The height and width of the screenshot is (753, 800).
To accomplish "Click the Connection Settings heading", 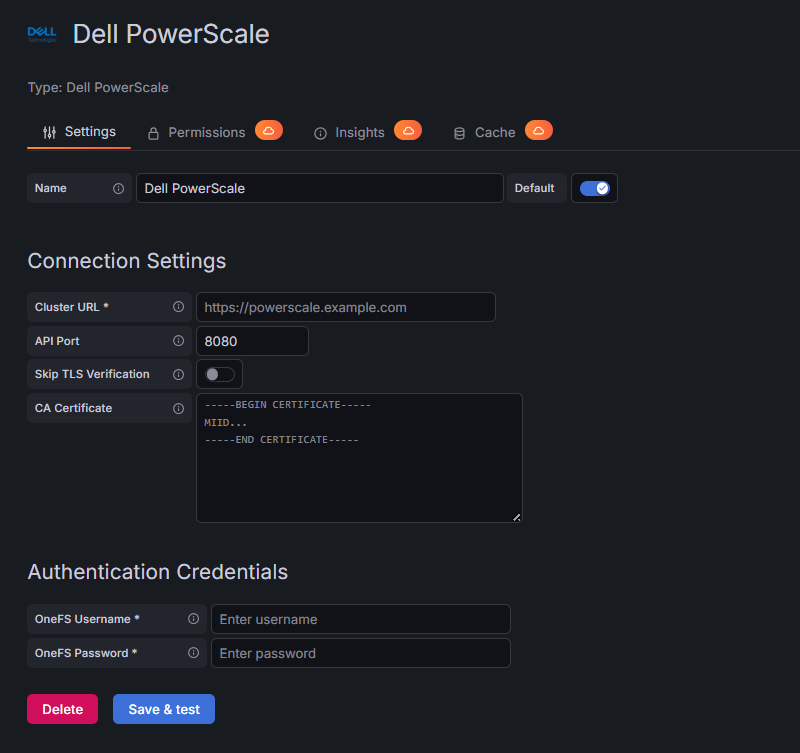I will click(x=127, y=261).
